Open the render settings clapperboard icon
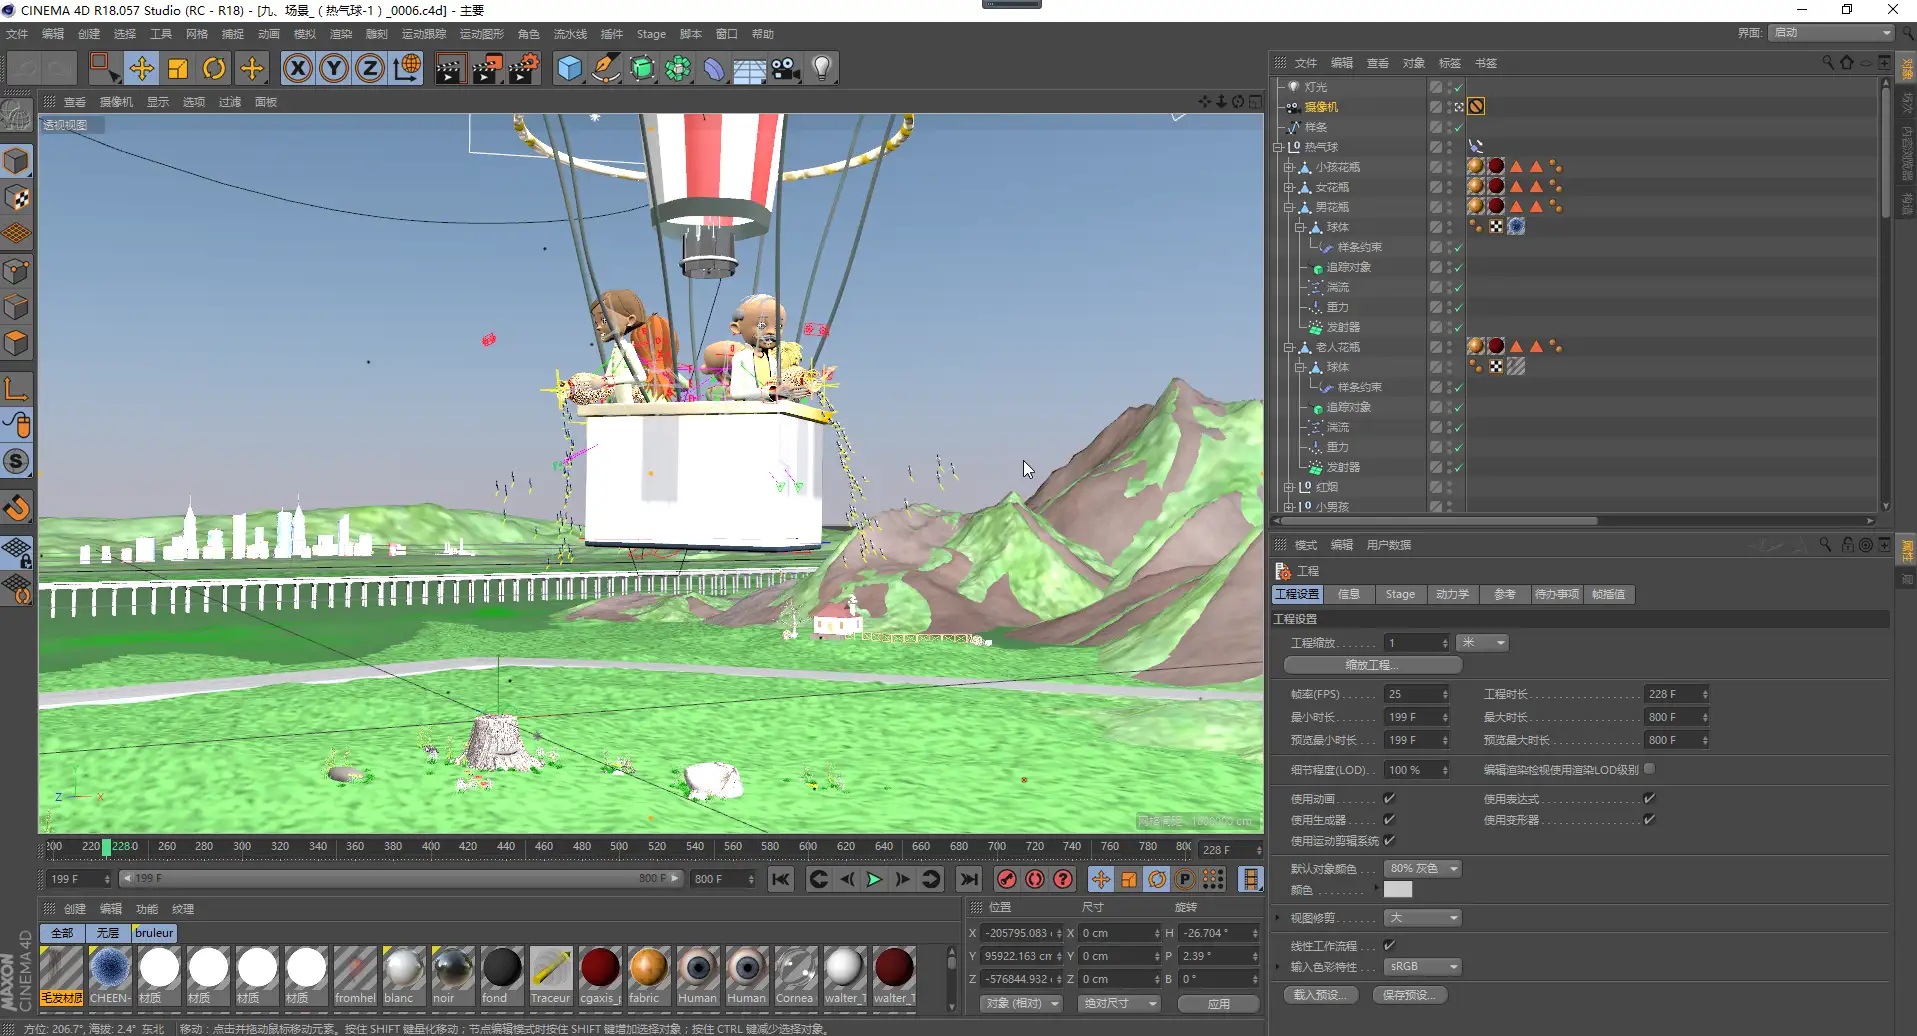 coord(524,68)
